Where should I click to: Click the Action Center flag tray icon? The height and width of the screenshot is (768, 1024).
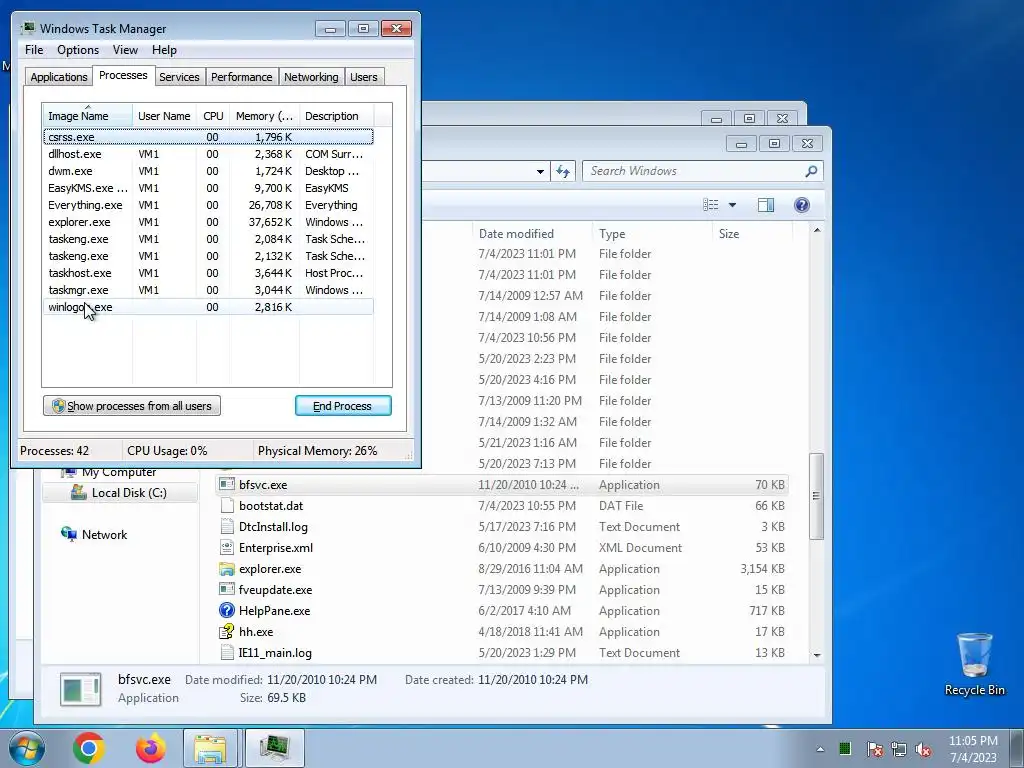874,749
